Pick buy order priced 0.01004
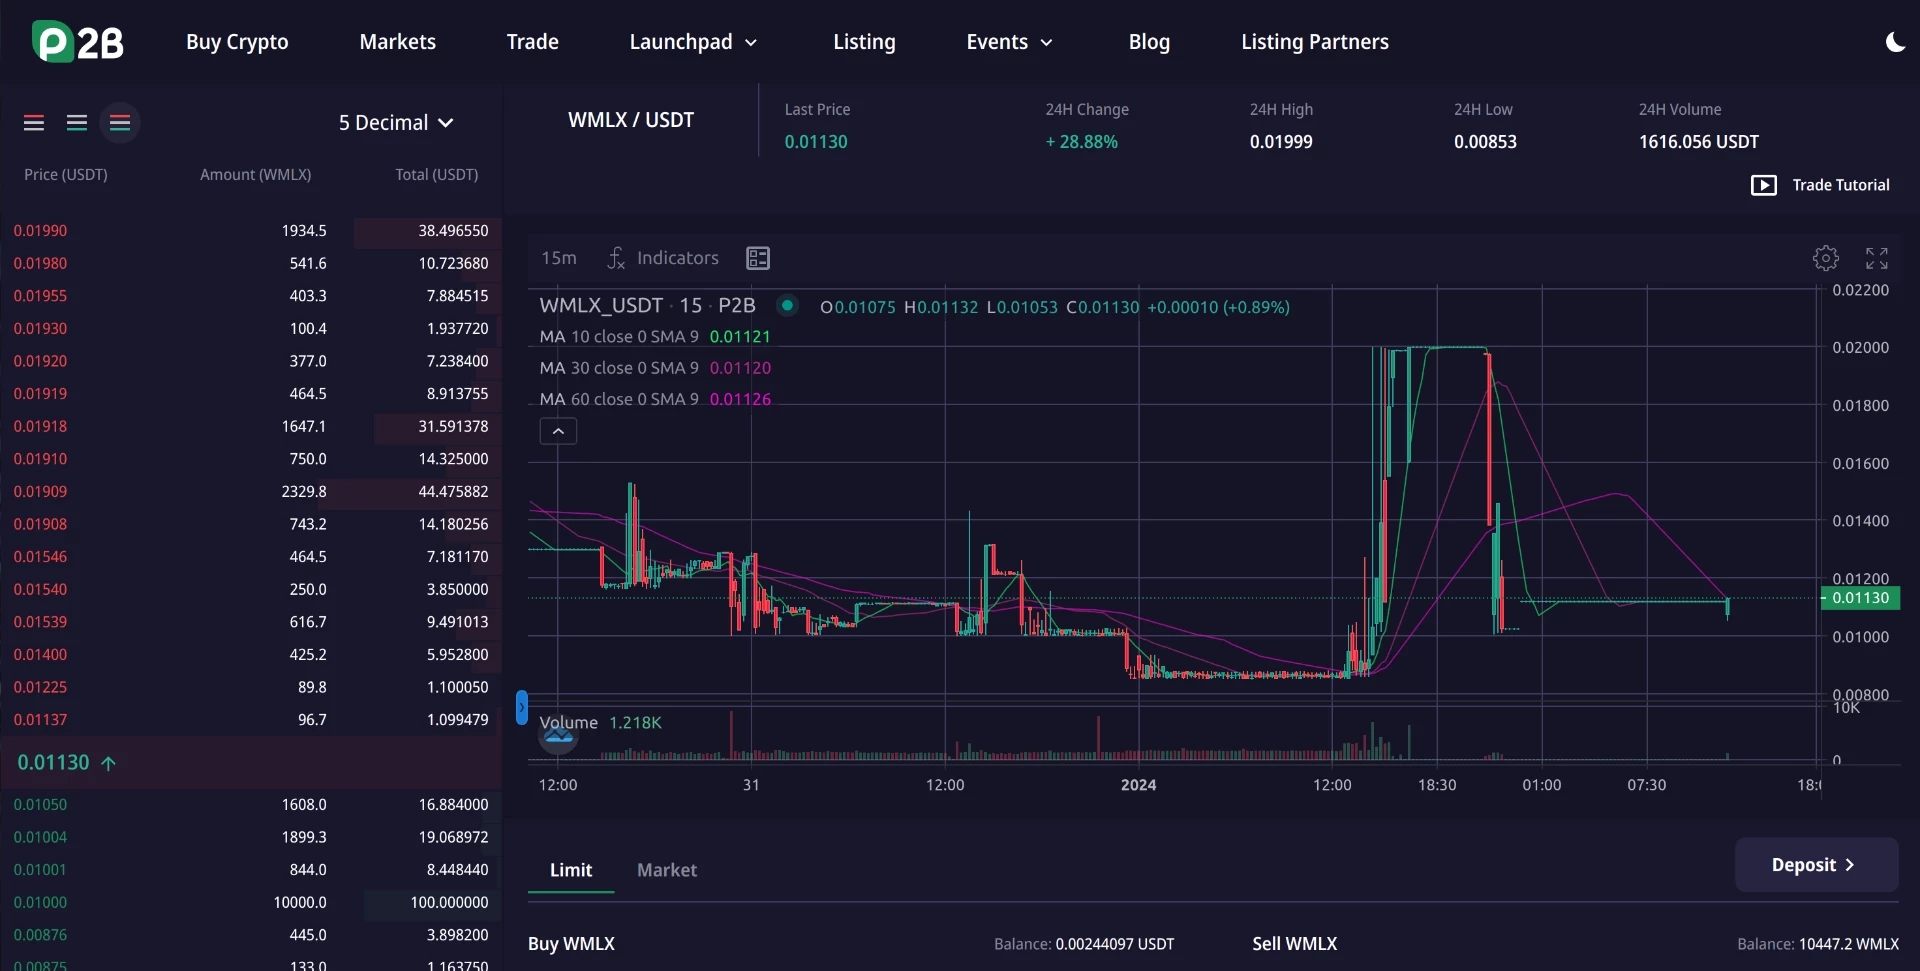This screenshot has height=971, width=1920. (251, 838)
